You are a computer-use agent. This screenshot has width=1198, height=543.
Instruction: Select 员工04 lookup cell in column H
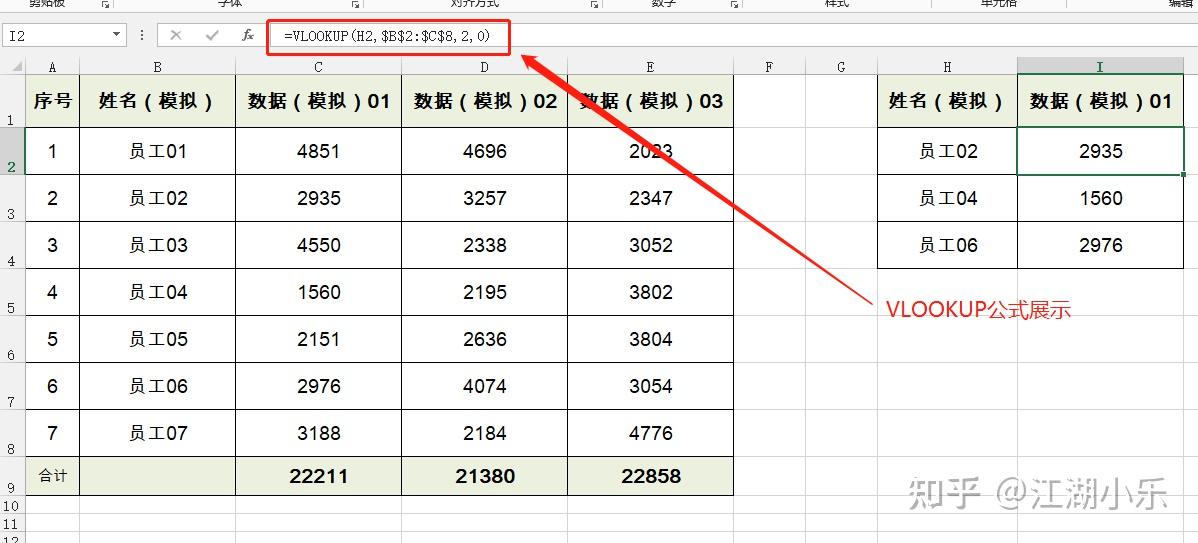pos(947,199)
